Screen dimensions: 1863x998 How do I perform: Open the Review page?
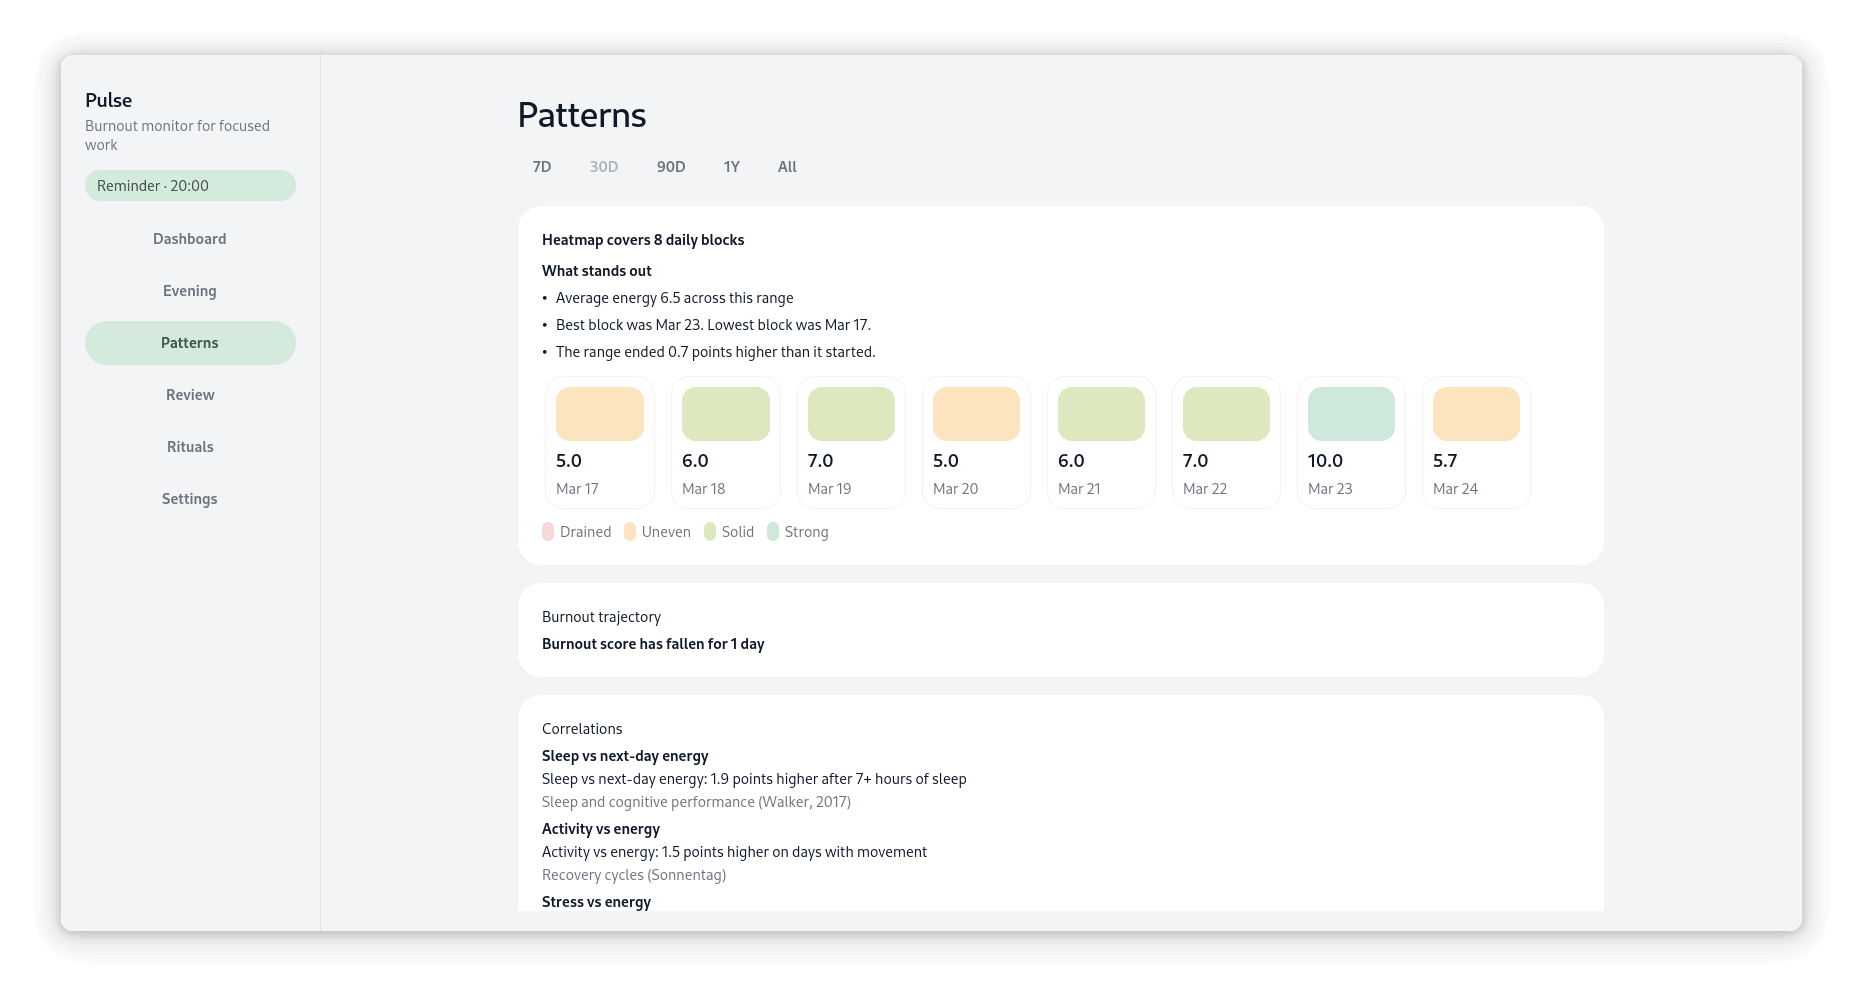tap(189, 395)
